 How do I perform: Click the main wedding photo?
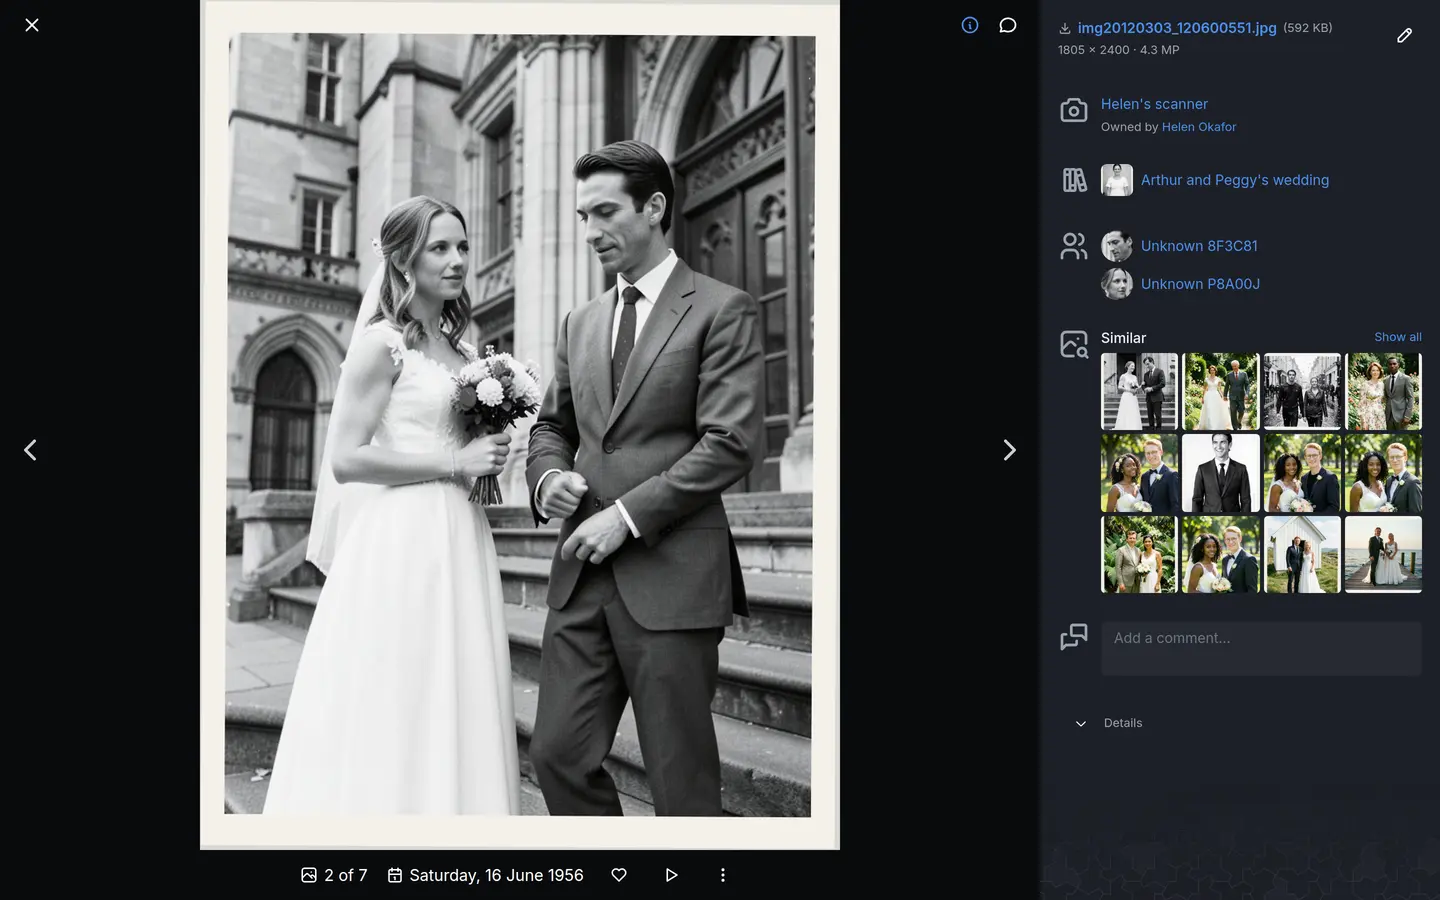tap(520, 425)
